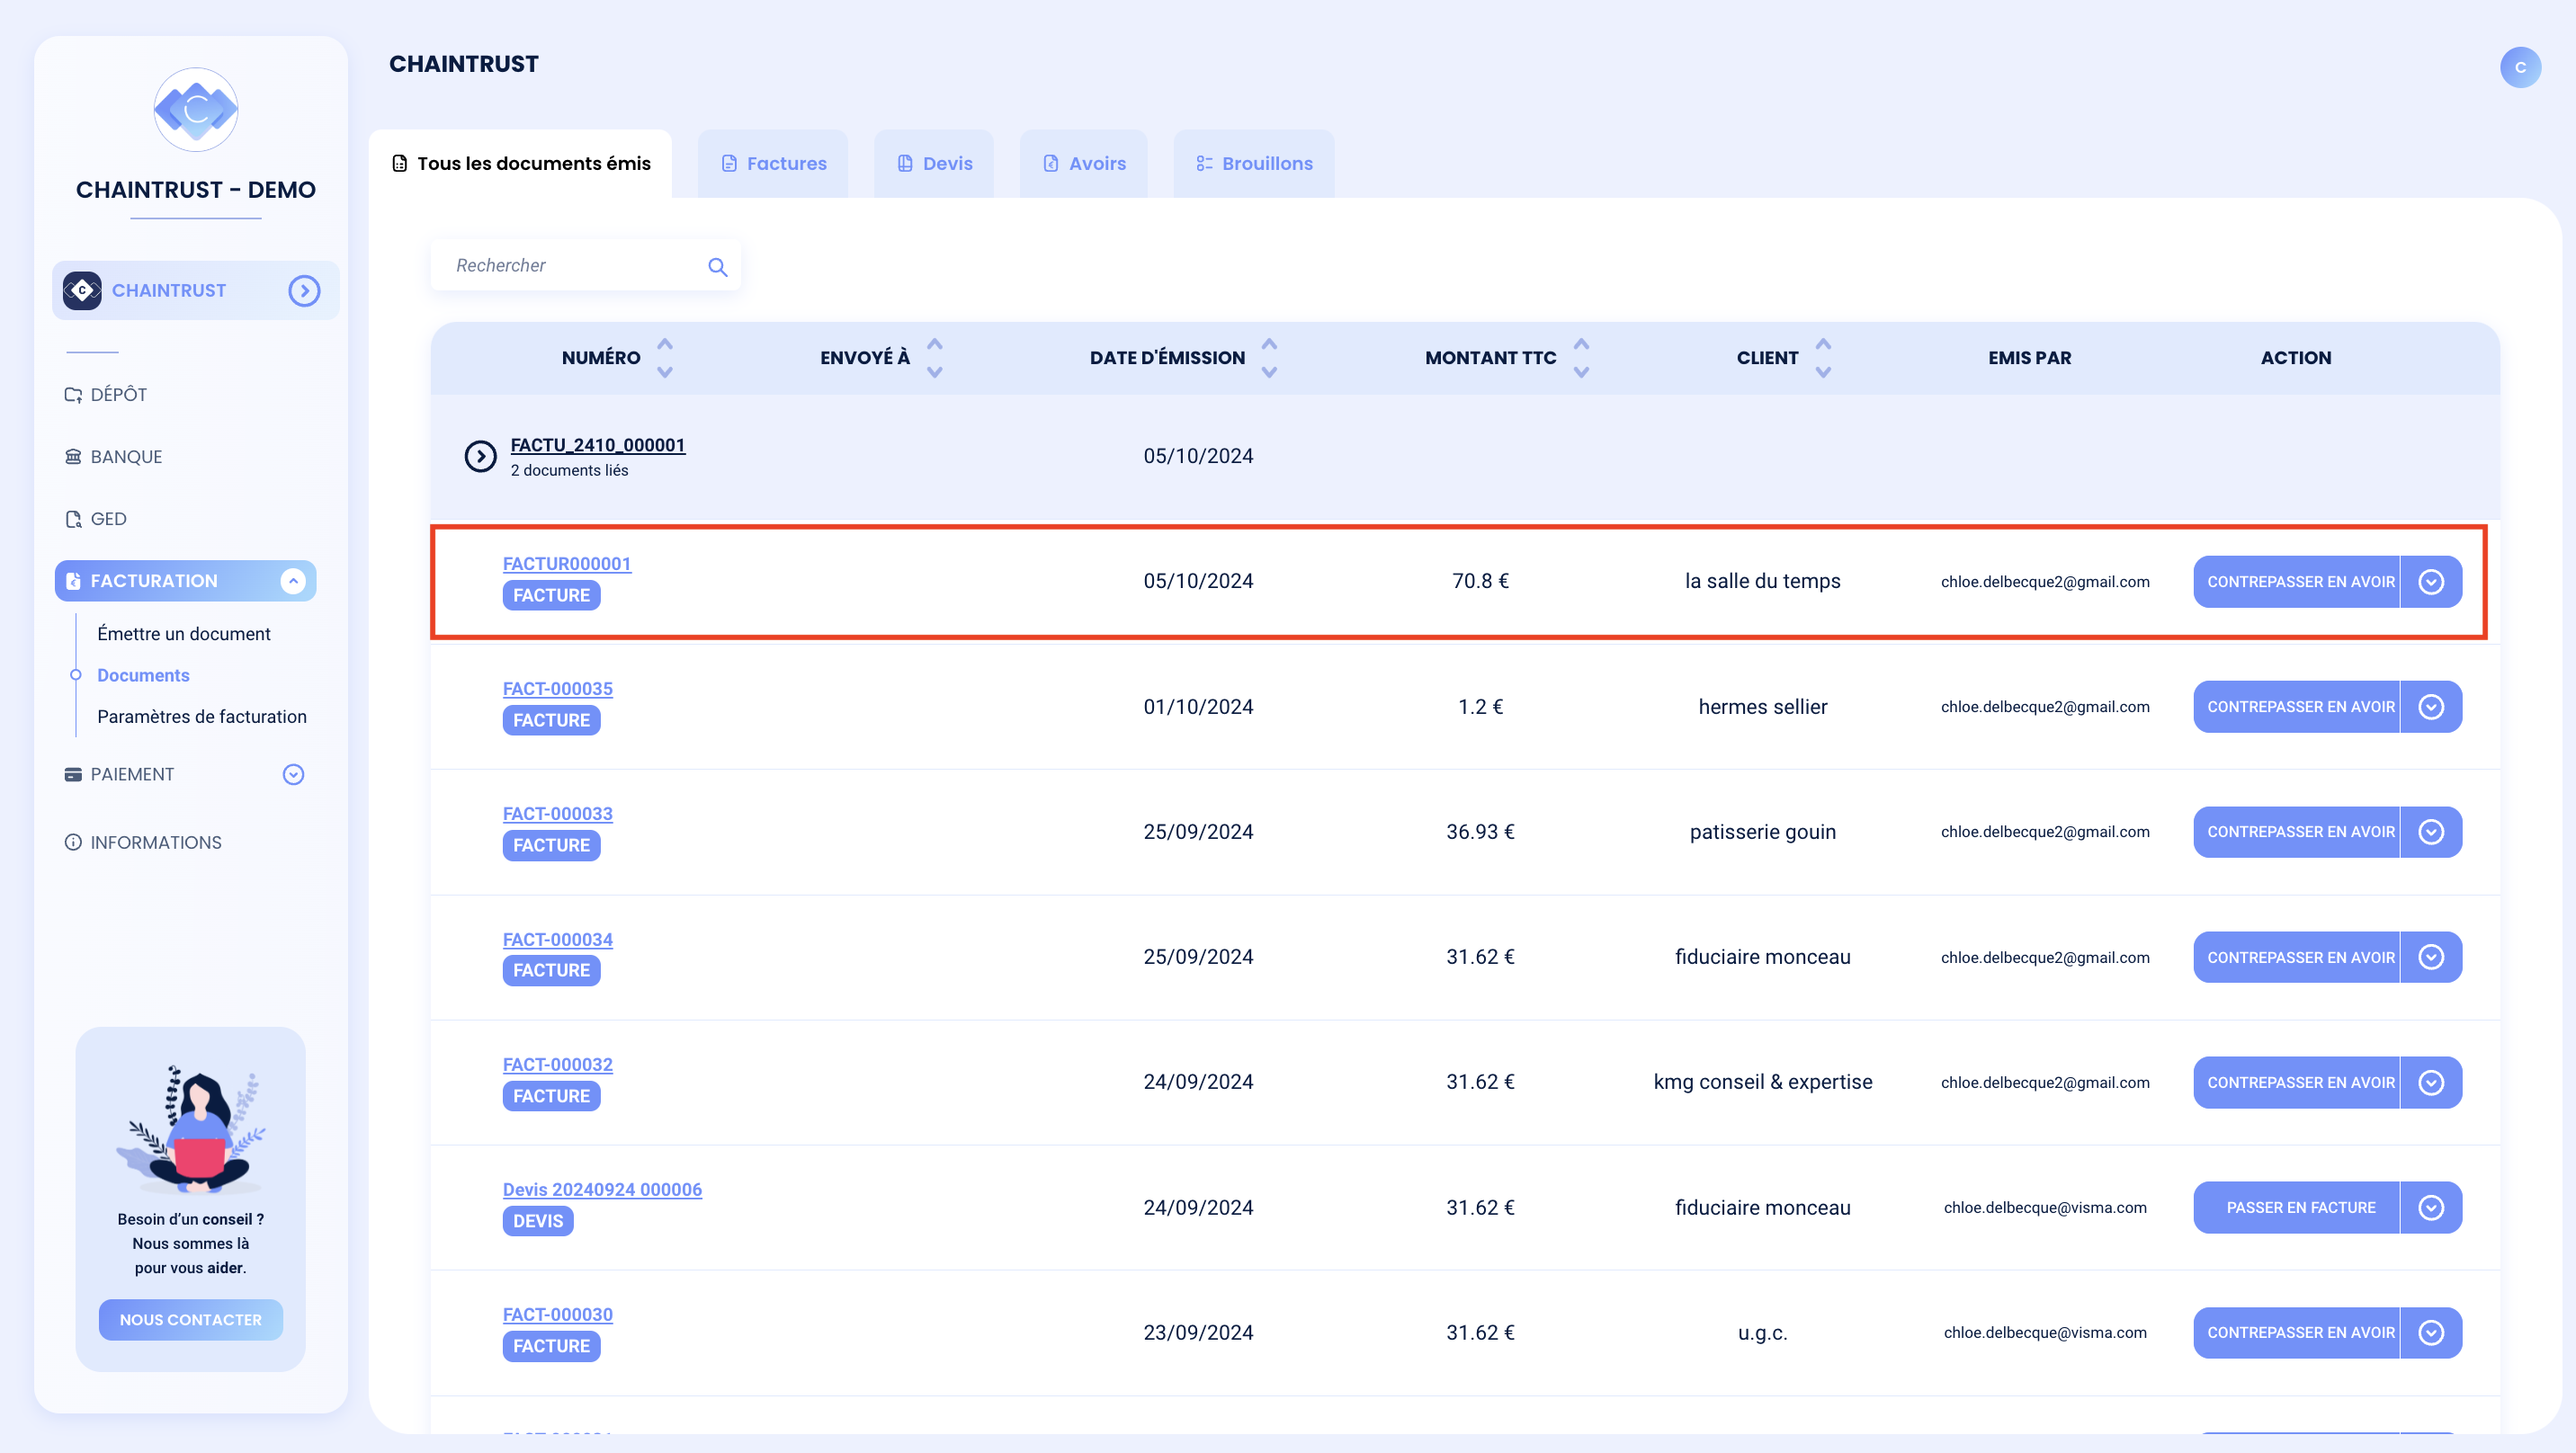This screenshot has height=1453, width=2576.
Task: Sort MONTANT TTC descending
Action: pyautogui.click(x=1582, y=372)
